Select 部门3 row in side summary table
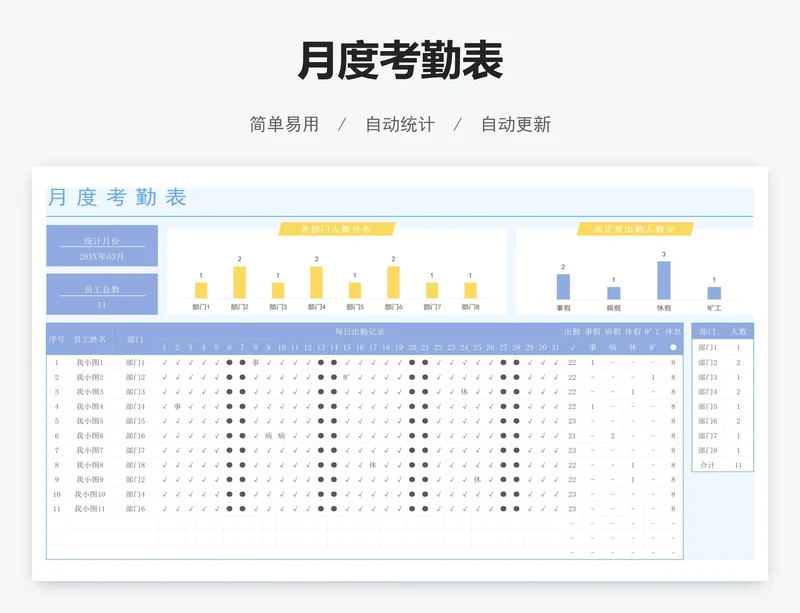800x613 pixels. (722, 377)
